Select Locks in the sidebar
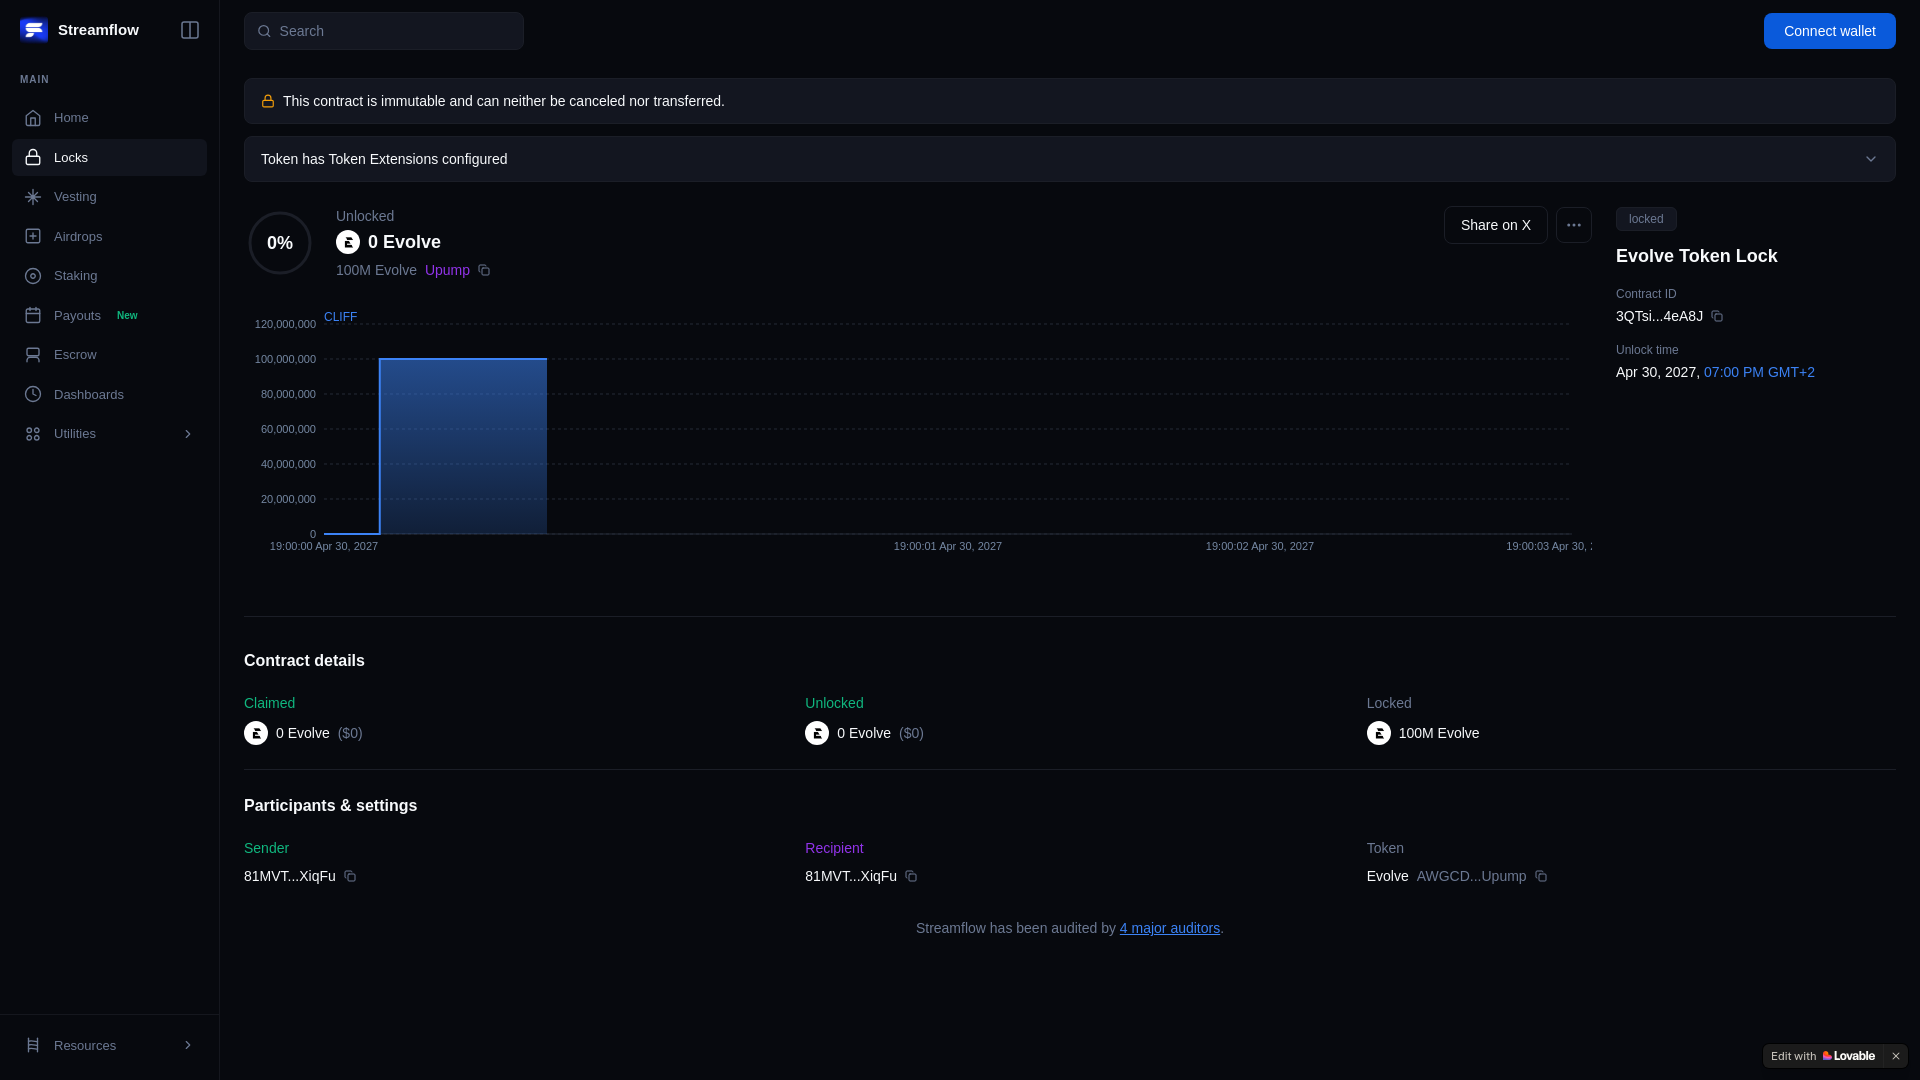This screenshot has height=1080, width=1920. 109,158
